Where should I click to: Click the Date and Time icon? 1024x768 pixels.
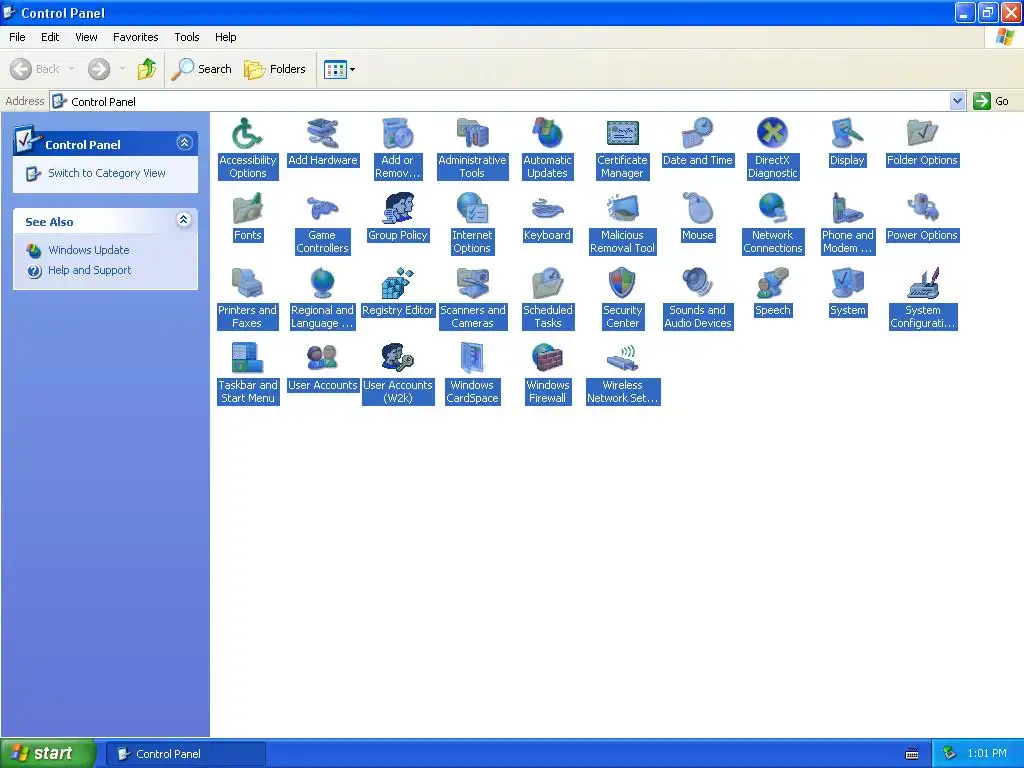[x=697, y=134]
